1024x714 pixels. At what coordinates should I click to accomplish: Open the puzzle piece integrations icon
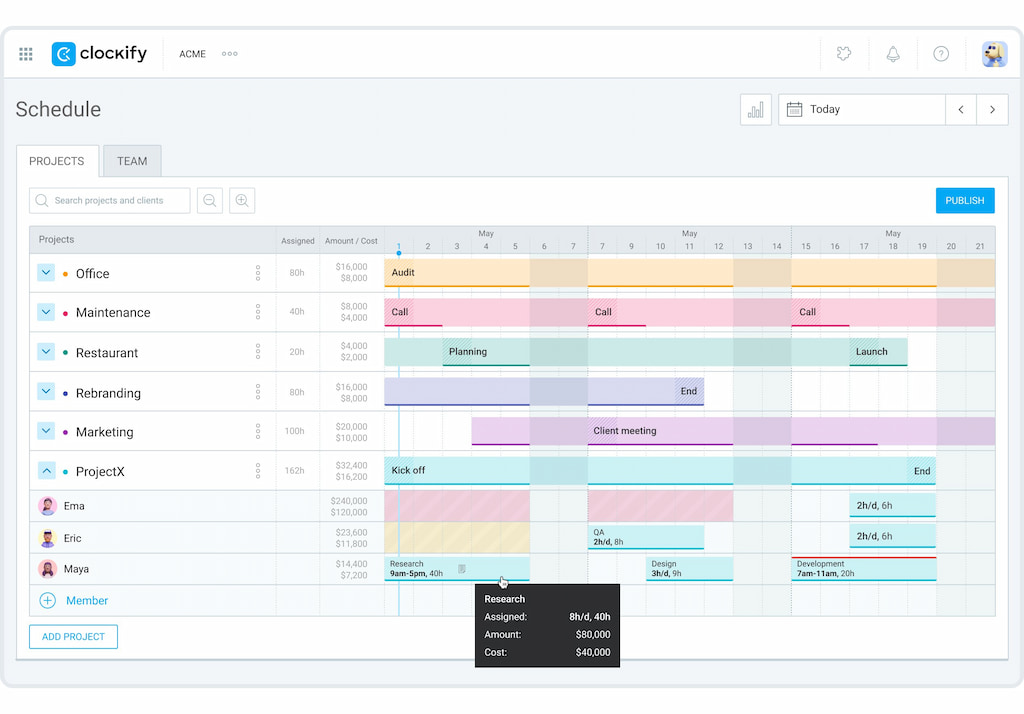[x=844, y=54]
